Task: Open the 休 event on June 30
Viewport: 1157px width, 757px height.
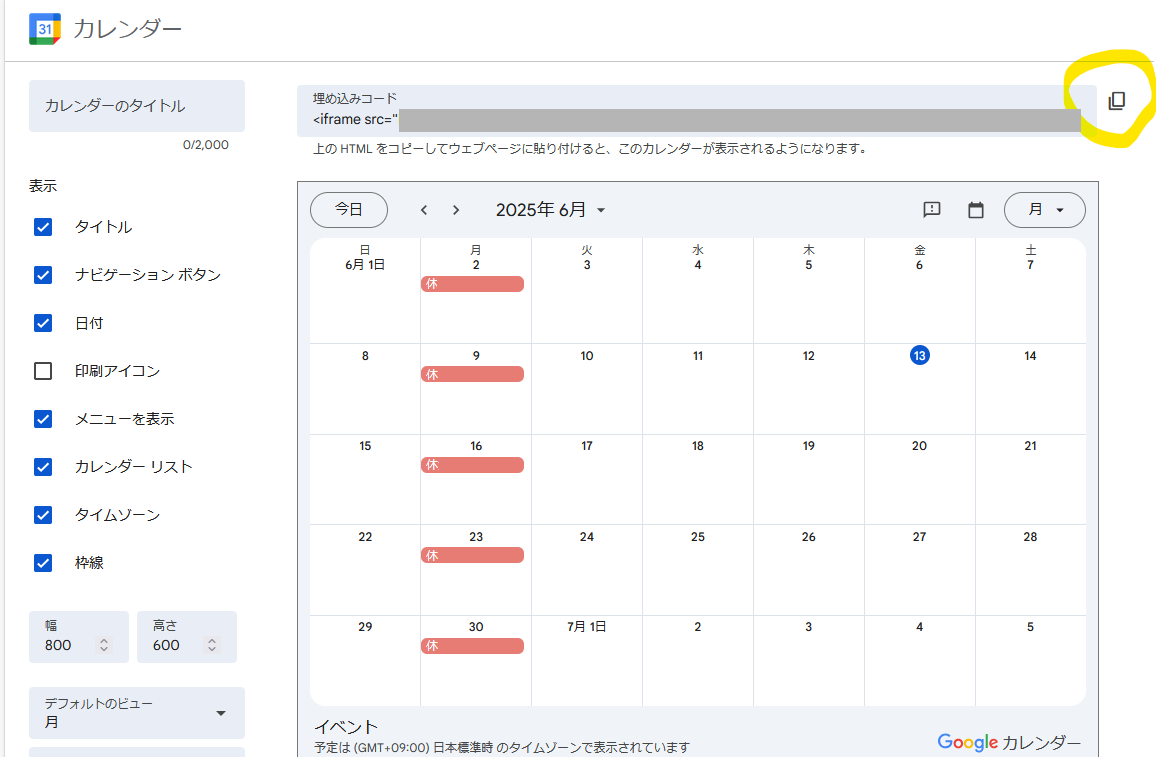Action: tap(472, 646)
